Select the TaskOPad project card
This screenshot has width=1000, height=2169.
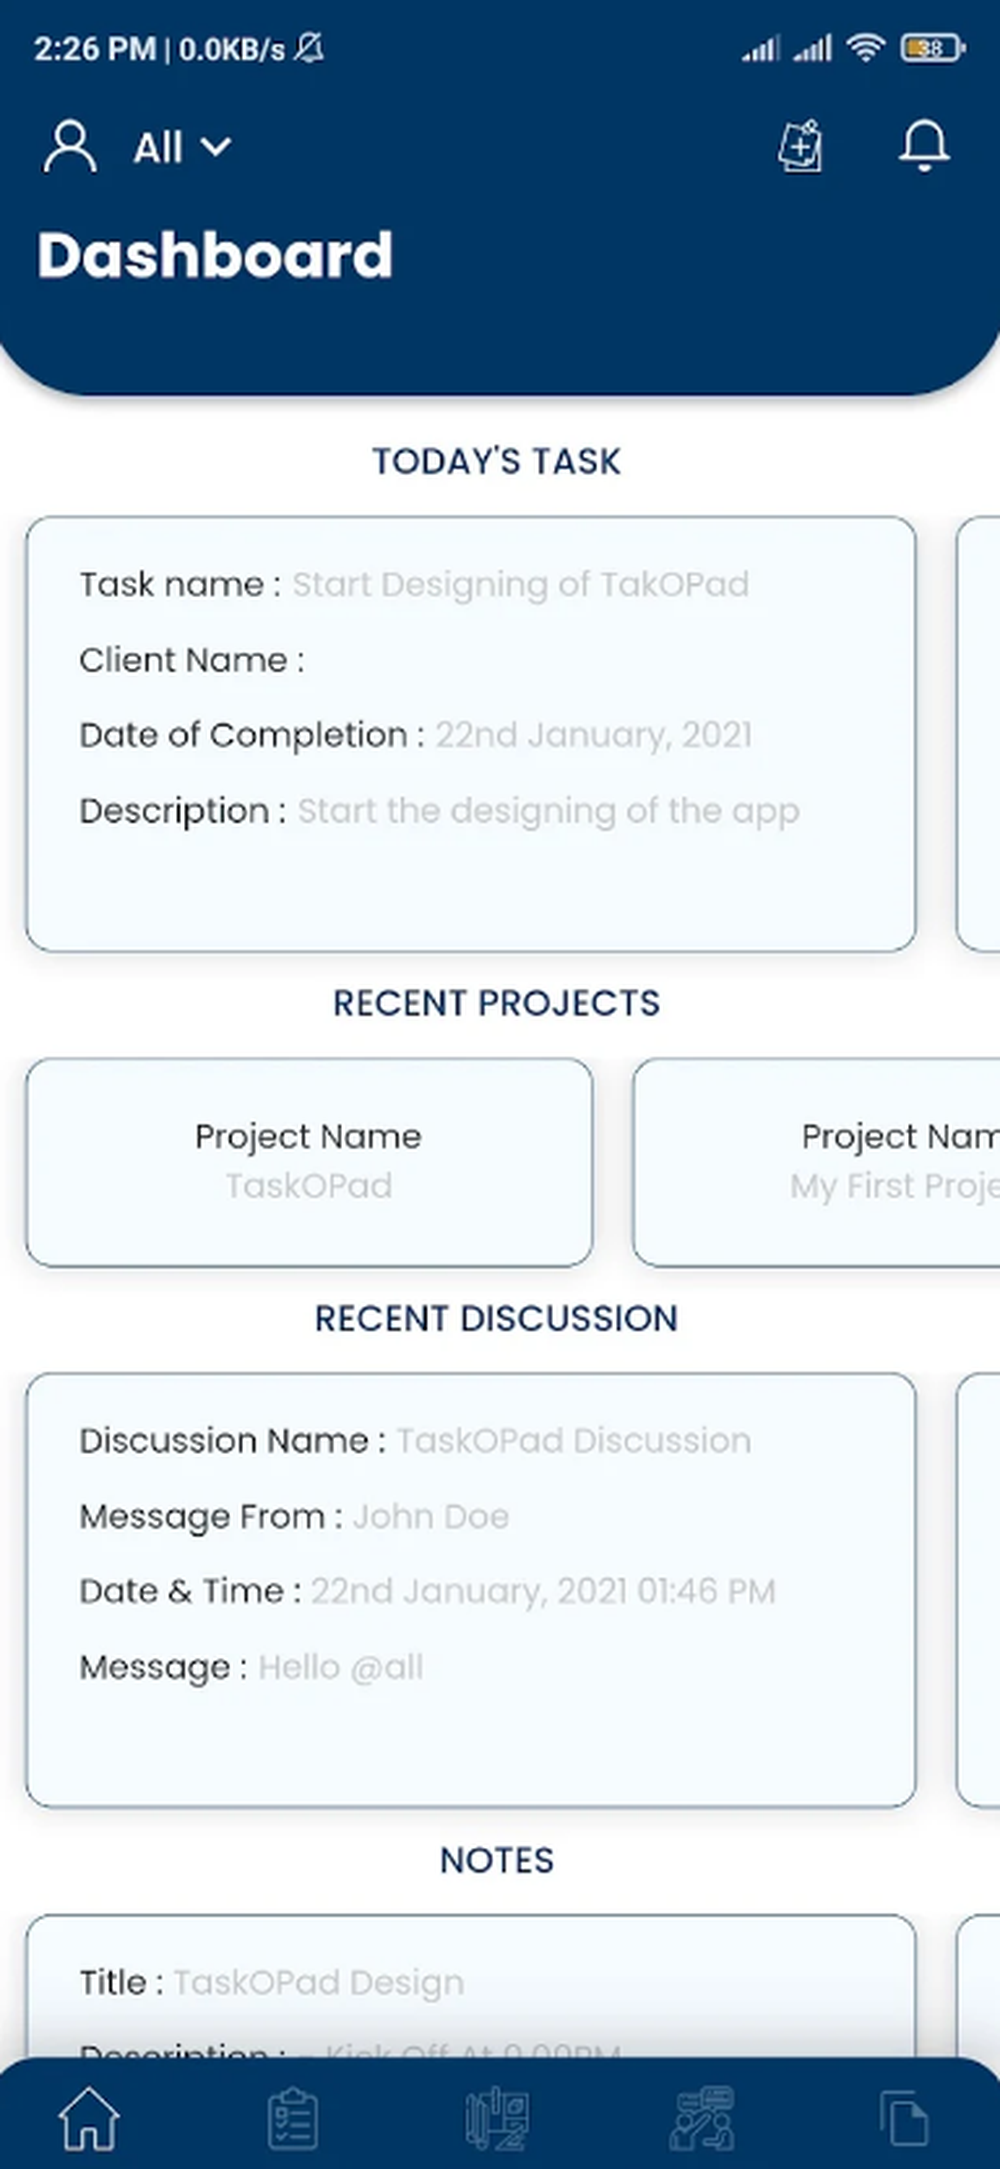click(x=309, y=1163)
